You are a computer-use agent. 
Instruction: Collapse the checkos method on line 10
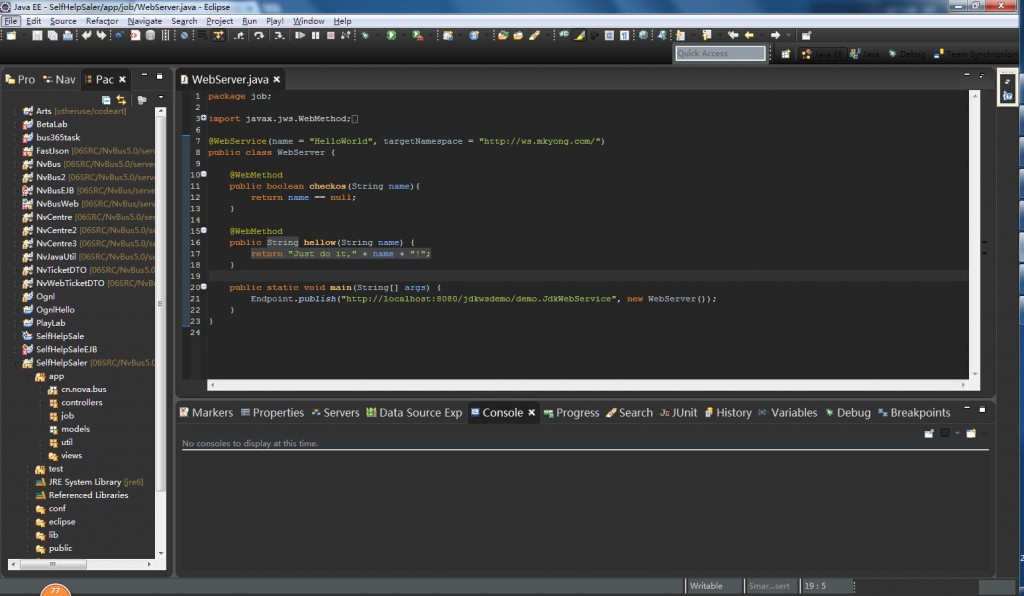(x=204, y=174)
